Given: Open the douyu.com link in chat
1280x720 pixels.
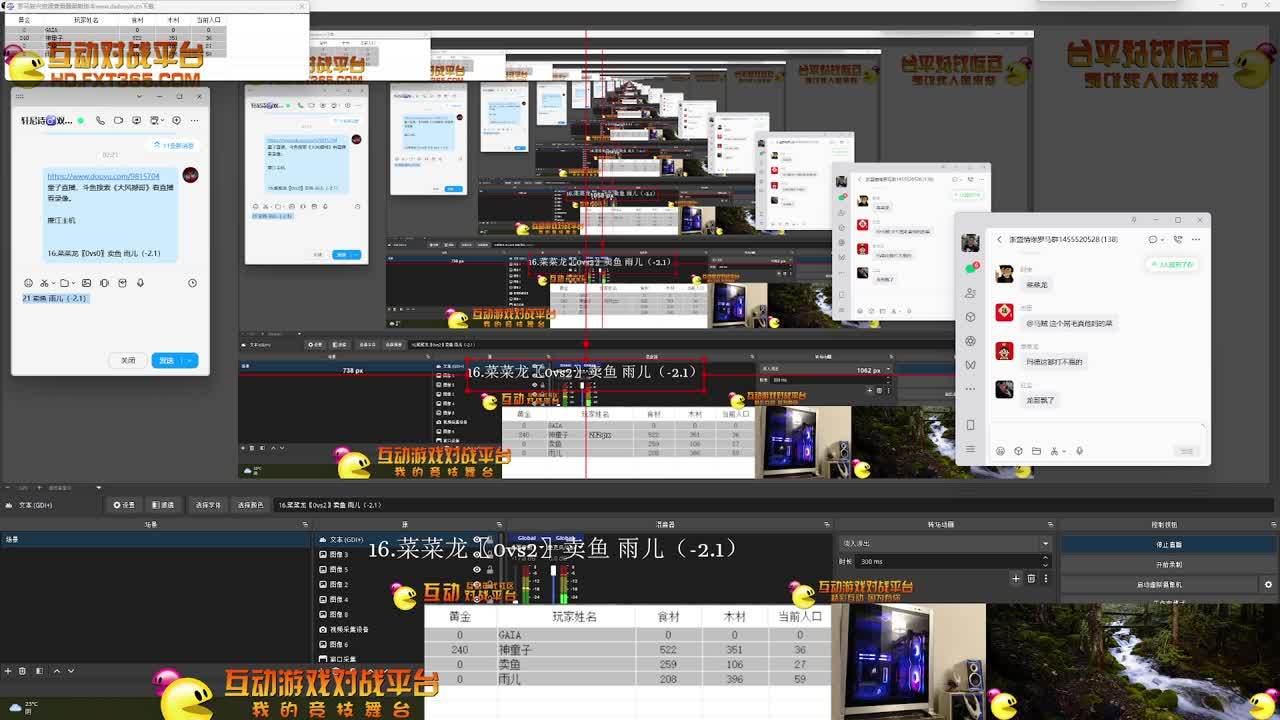Looking at the screenshot, I should click(x=103, y=176).
